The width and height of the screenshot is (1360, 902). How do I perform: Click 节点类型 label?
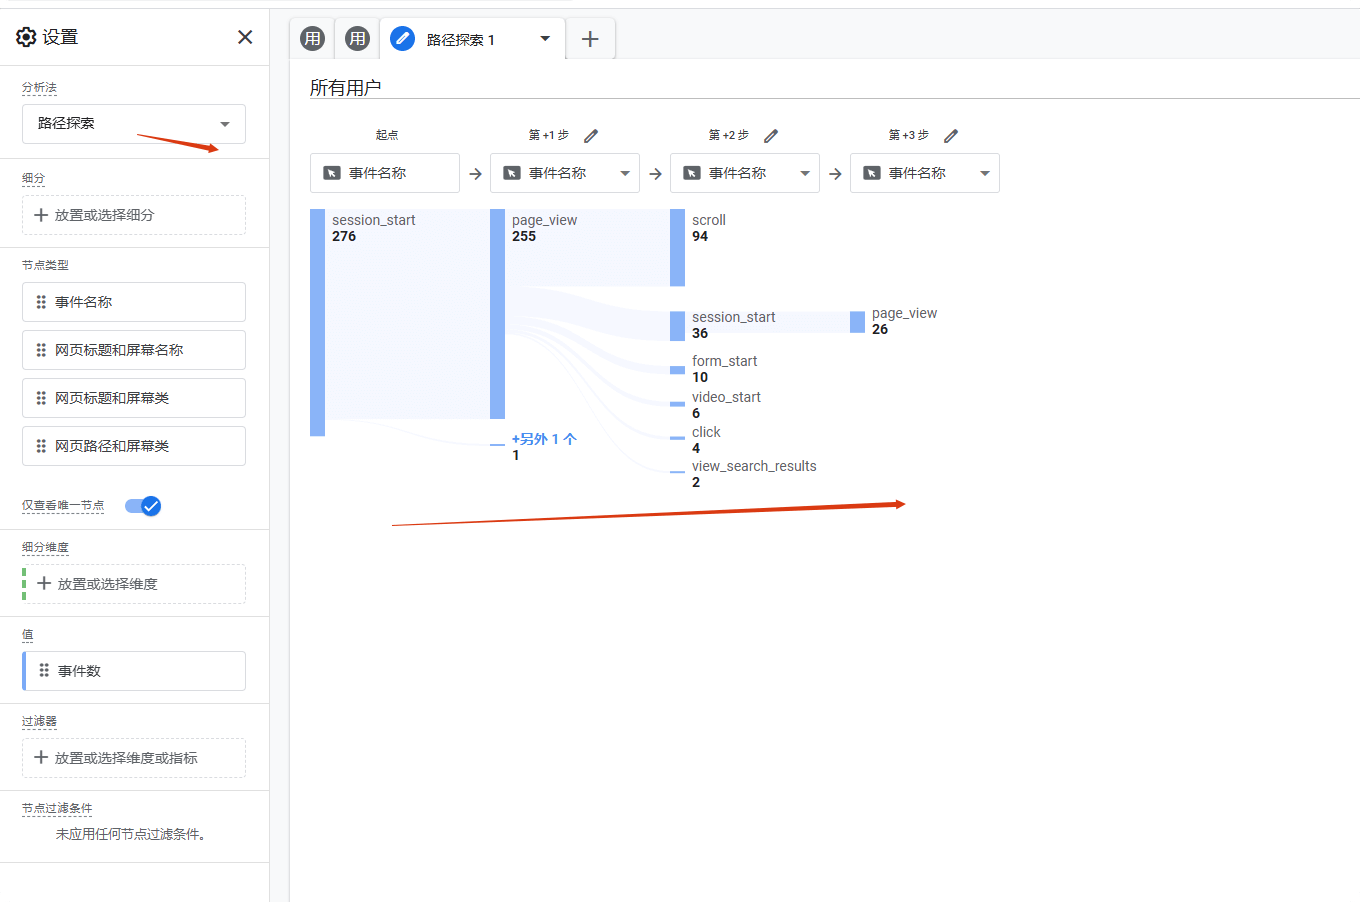point(45,266)
